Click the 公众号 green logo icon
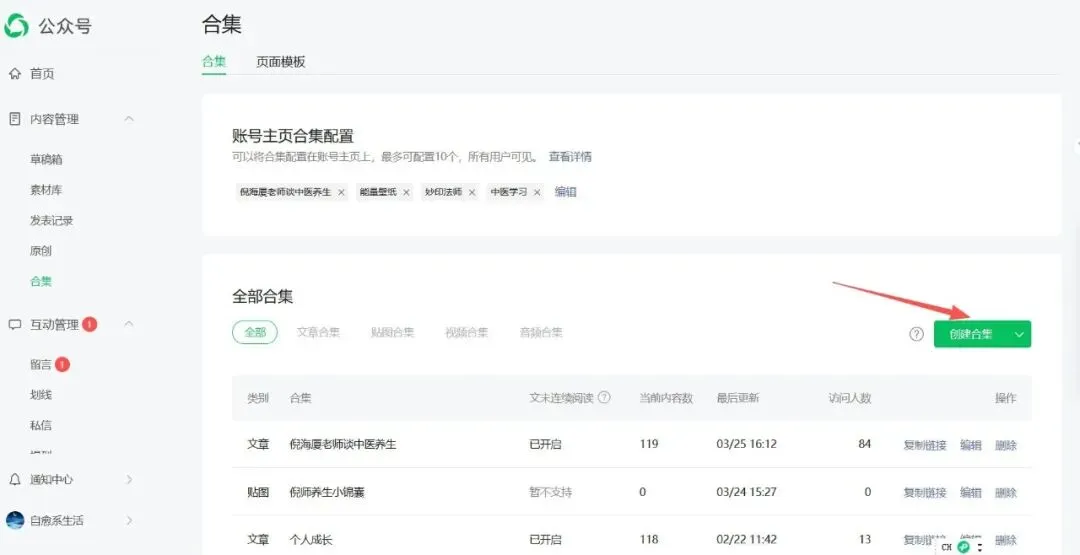The height and width of the screenshot is (555, 1080). click(x=17, y=25)
